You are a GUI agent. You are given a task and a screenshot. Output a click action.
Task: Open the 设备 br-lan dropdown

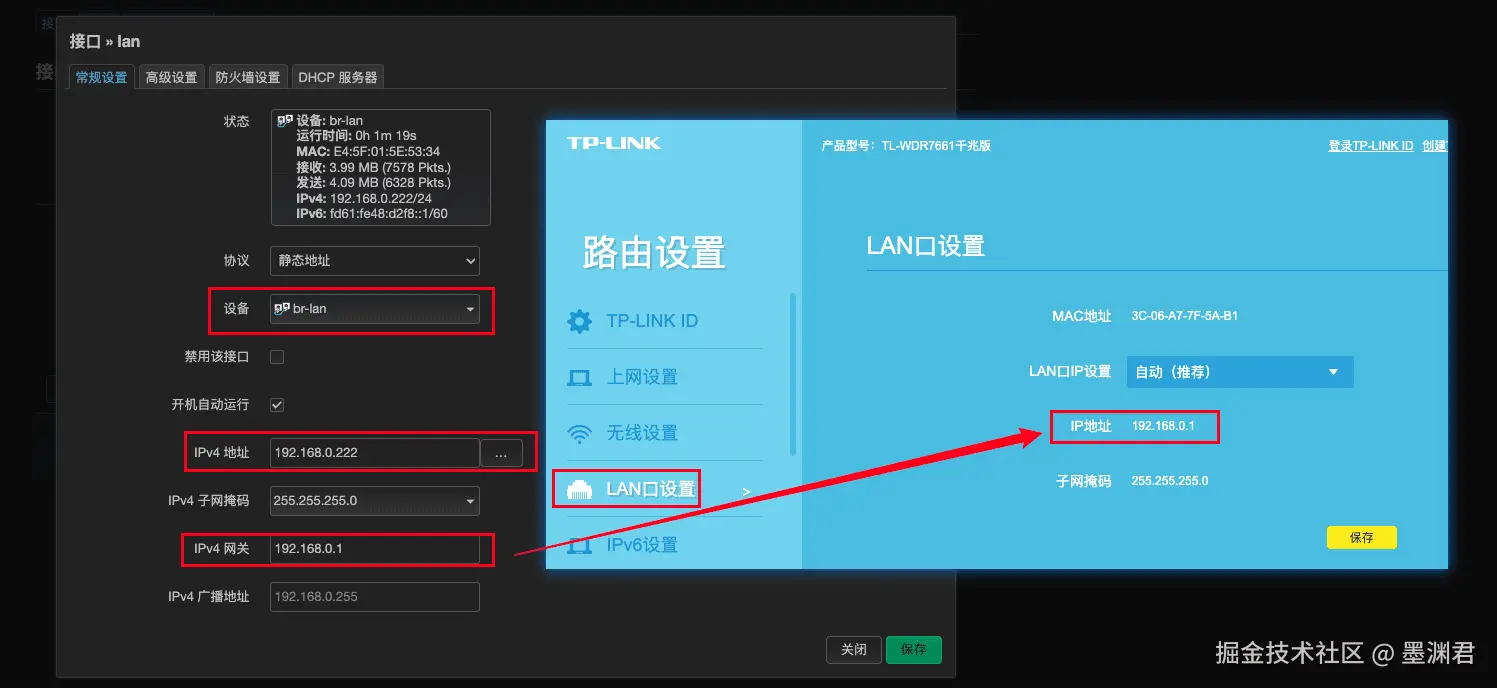(x=375, y=309)
